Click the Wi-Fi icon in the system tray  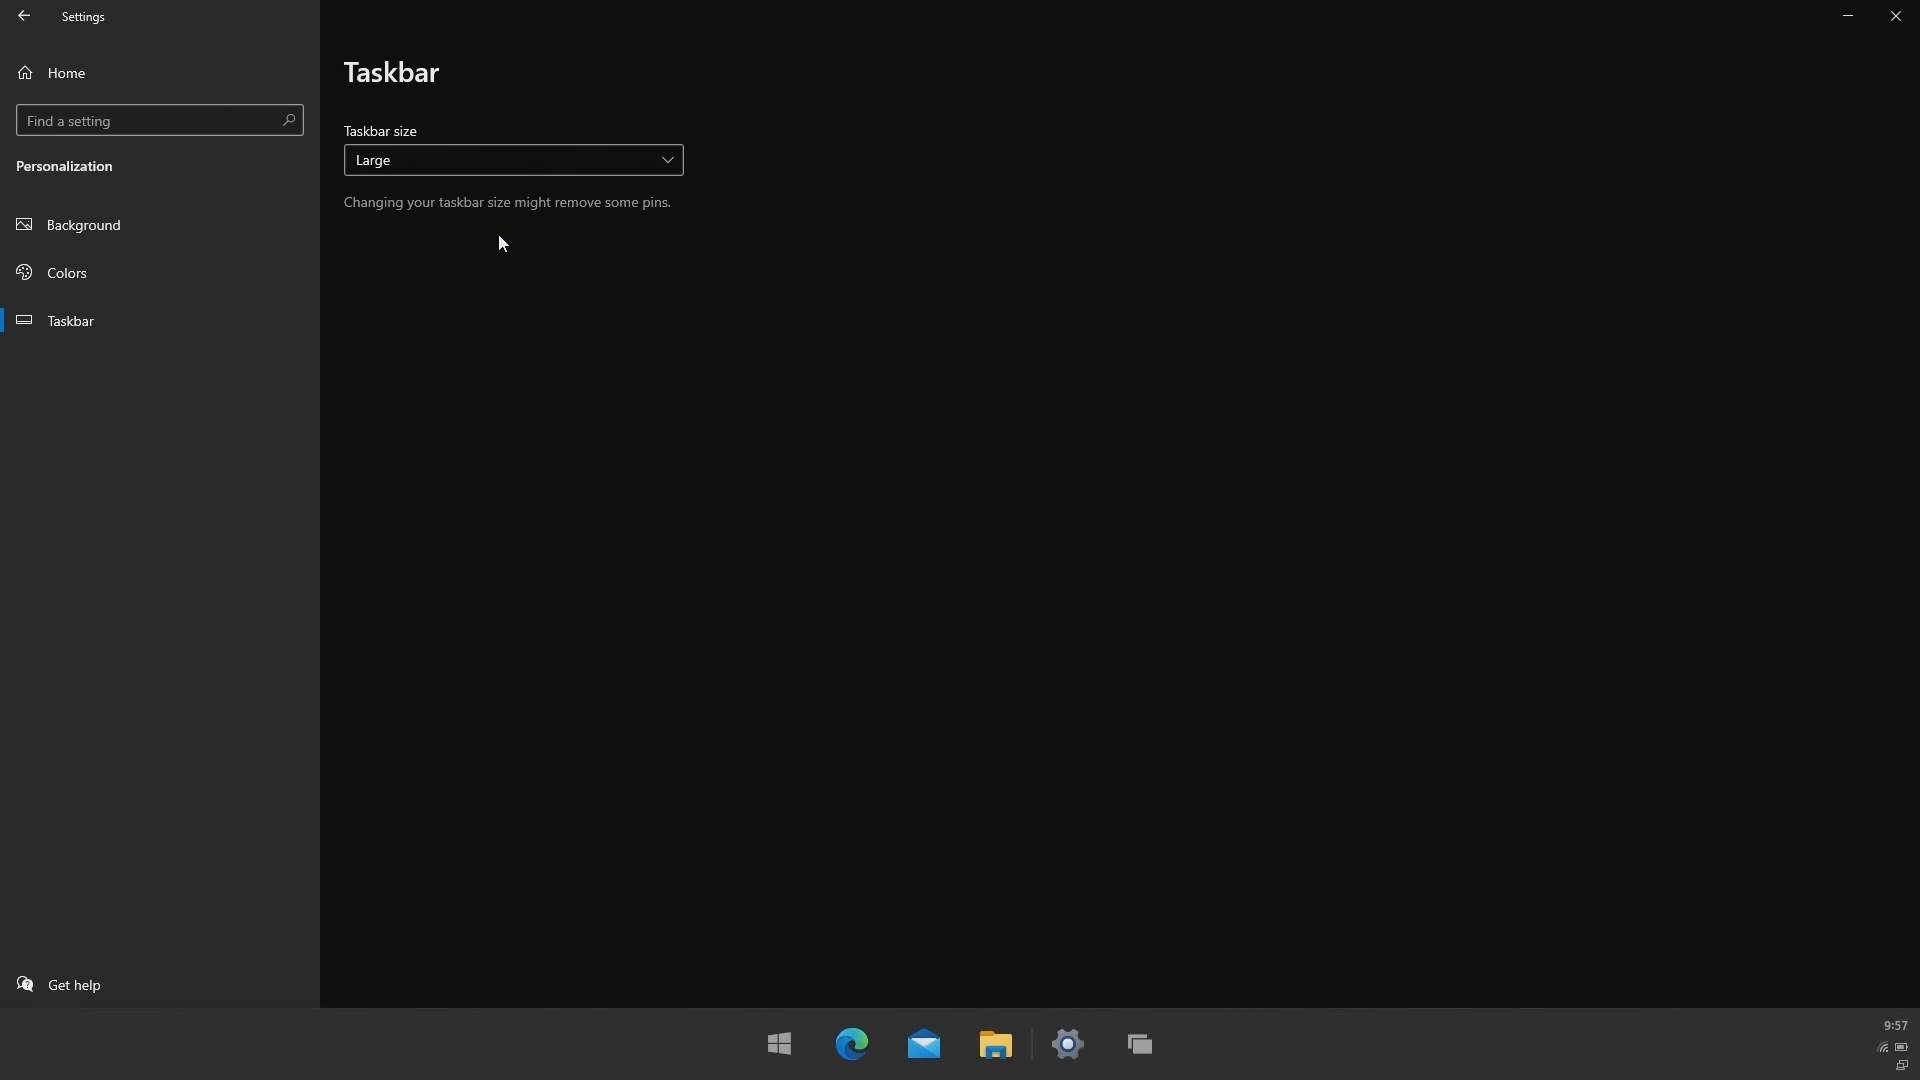1884,1047
